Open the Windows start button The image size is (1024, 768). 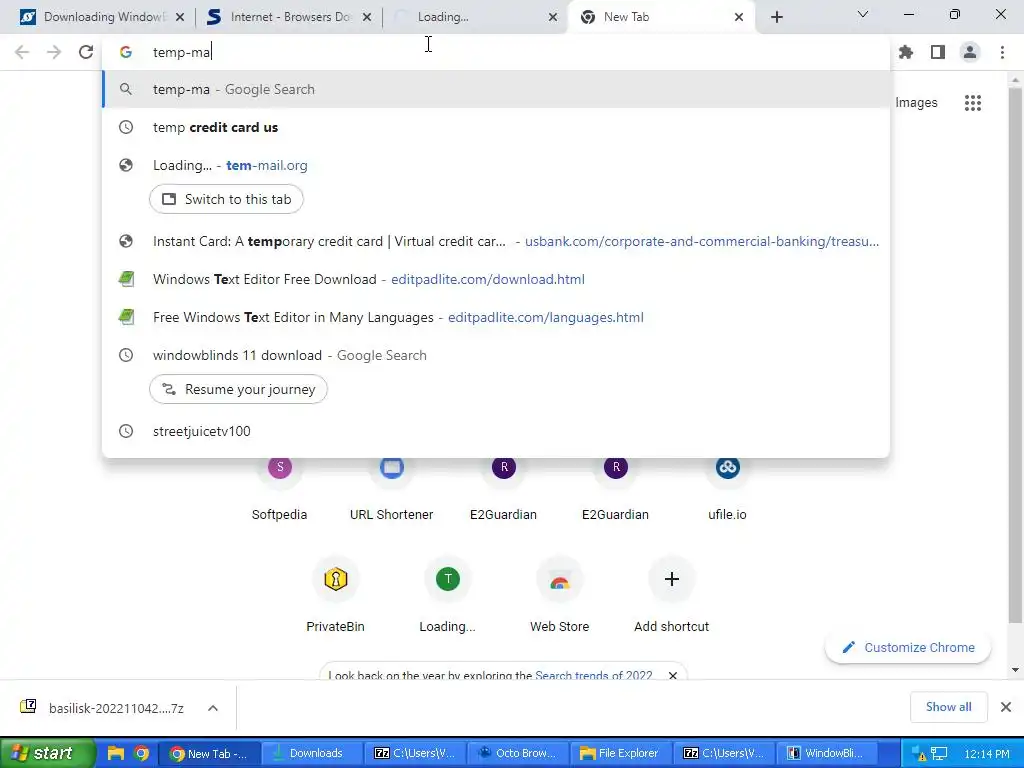47,753
